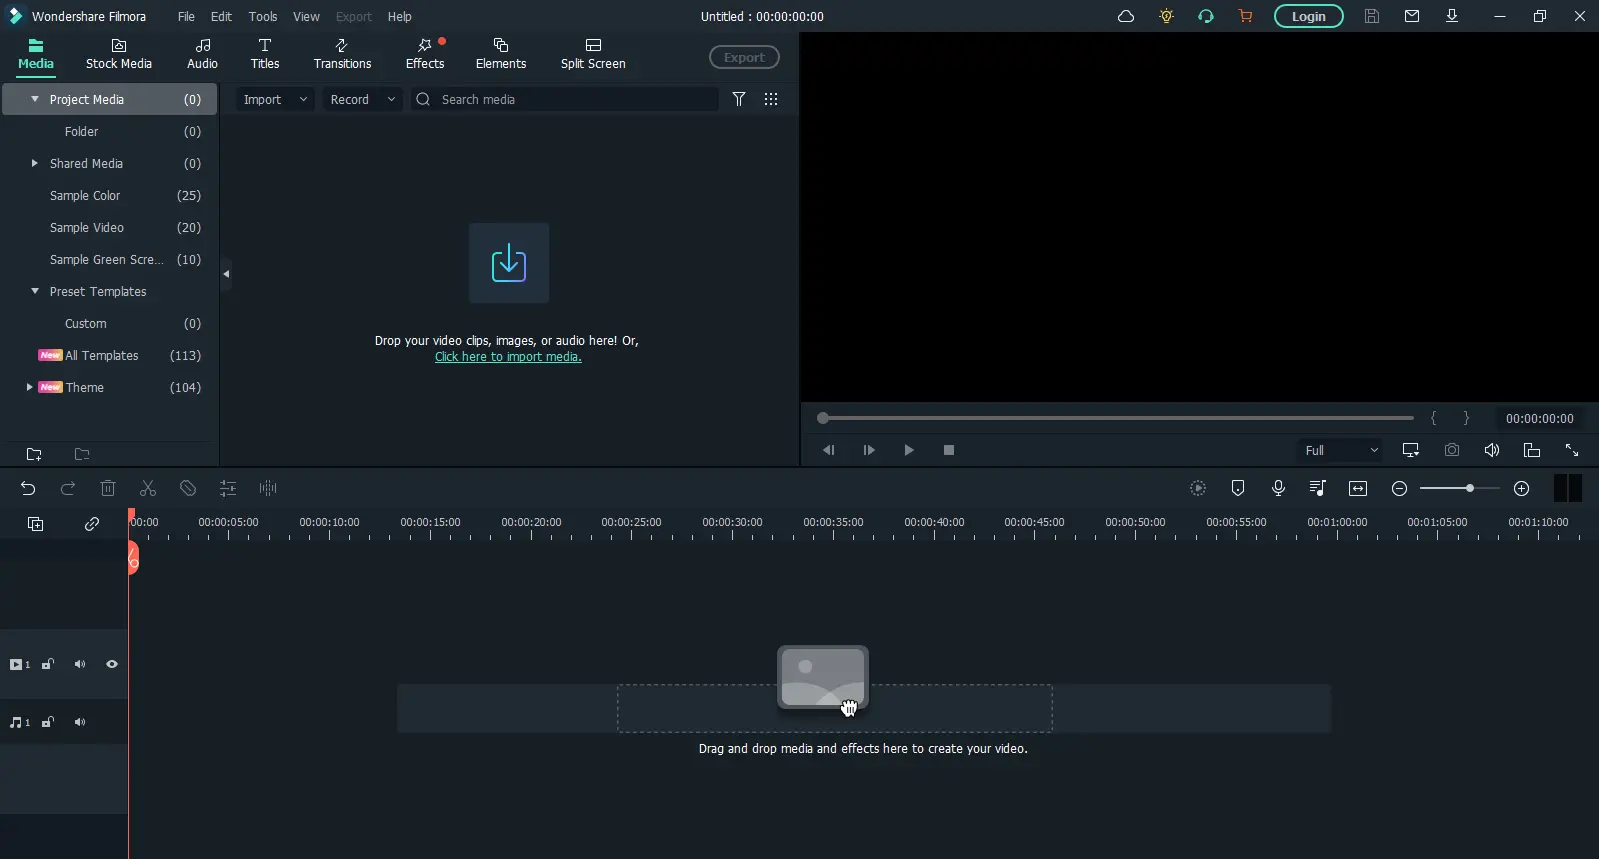Open the Import dropdown
Image resolution: width=1599 pixels, height=859 pixels.
pyautogui.click(x=275, y=99)
